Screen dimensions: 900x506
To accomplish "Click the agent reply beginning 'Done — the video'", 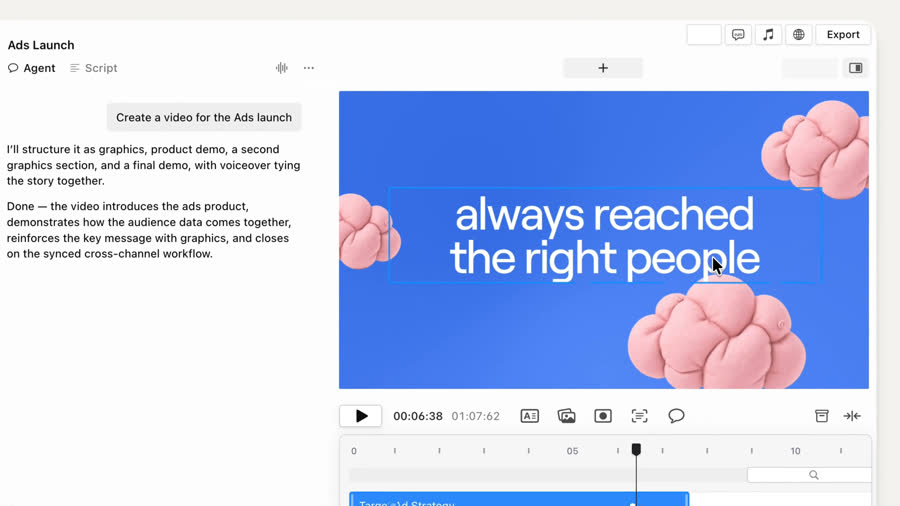I will (149, 230).
